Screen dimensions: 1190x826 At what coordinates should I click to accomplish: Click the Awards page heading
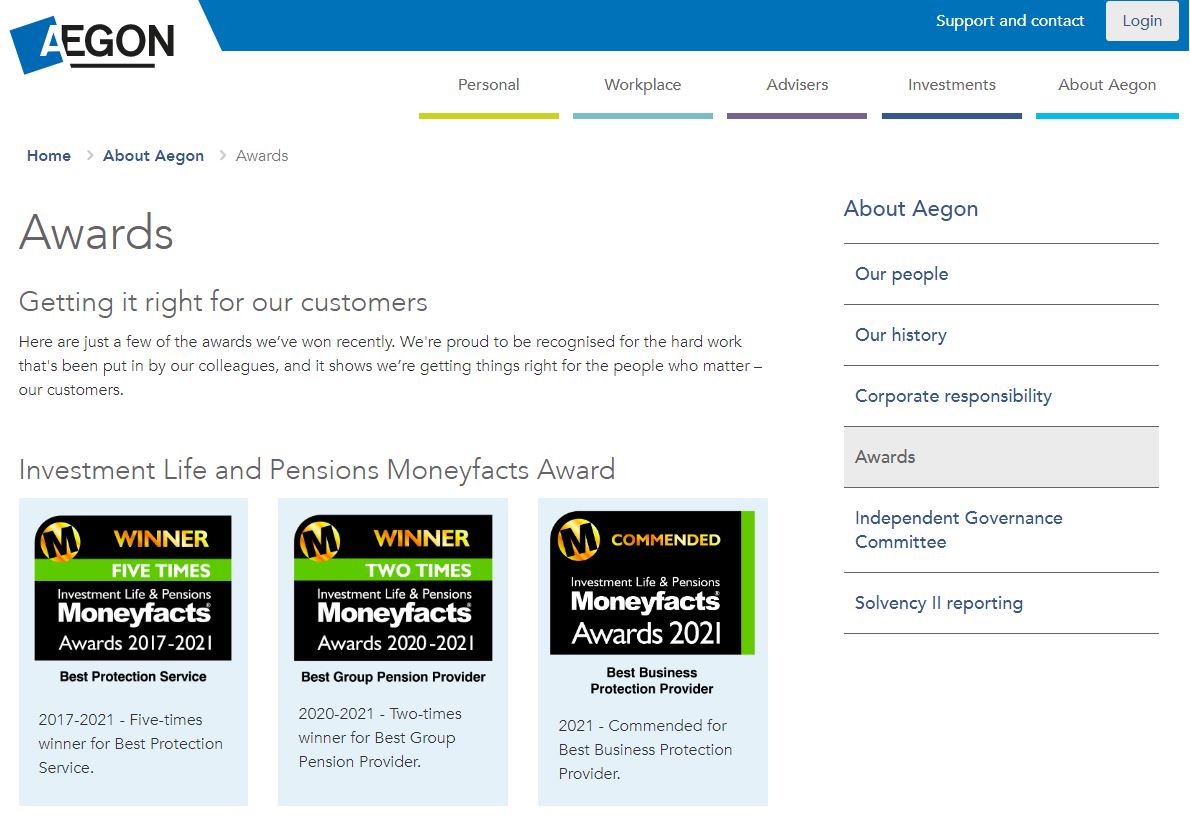(x=96, y=232)
